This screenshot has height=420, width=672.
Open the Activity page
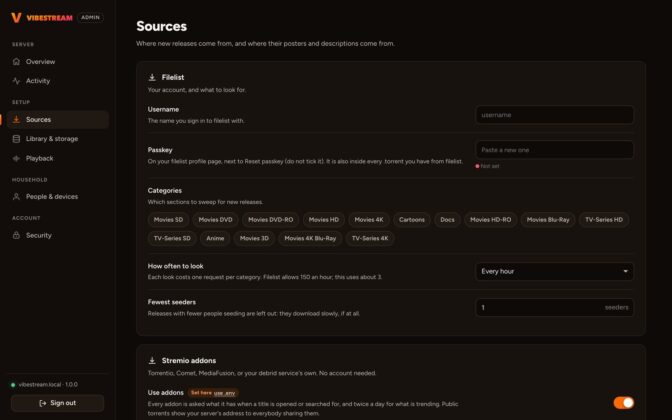coord(58,81)
